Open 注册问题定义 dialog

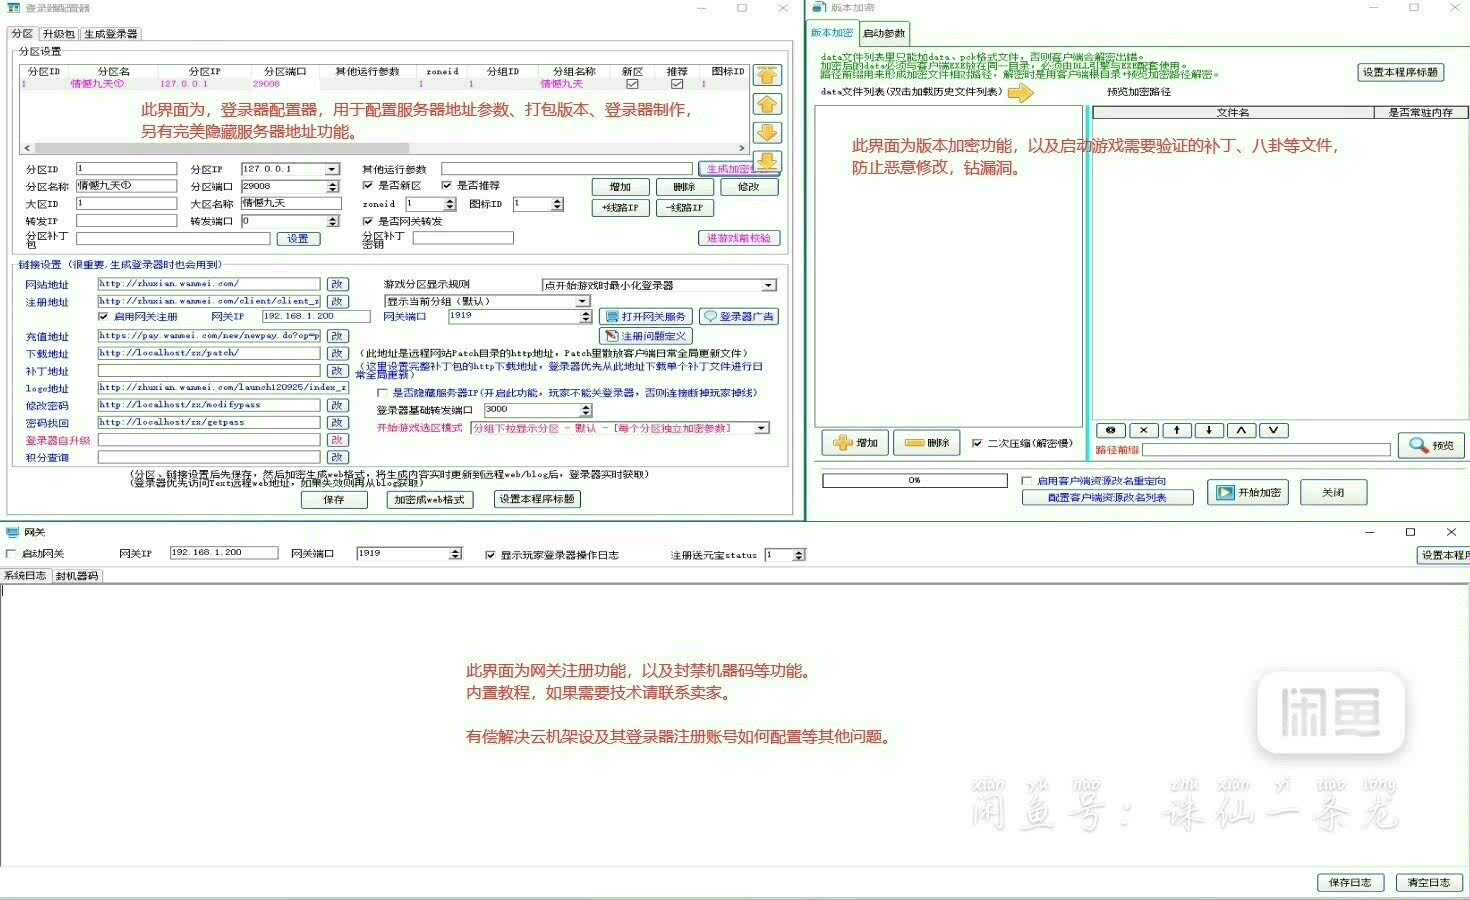645,336
